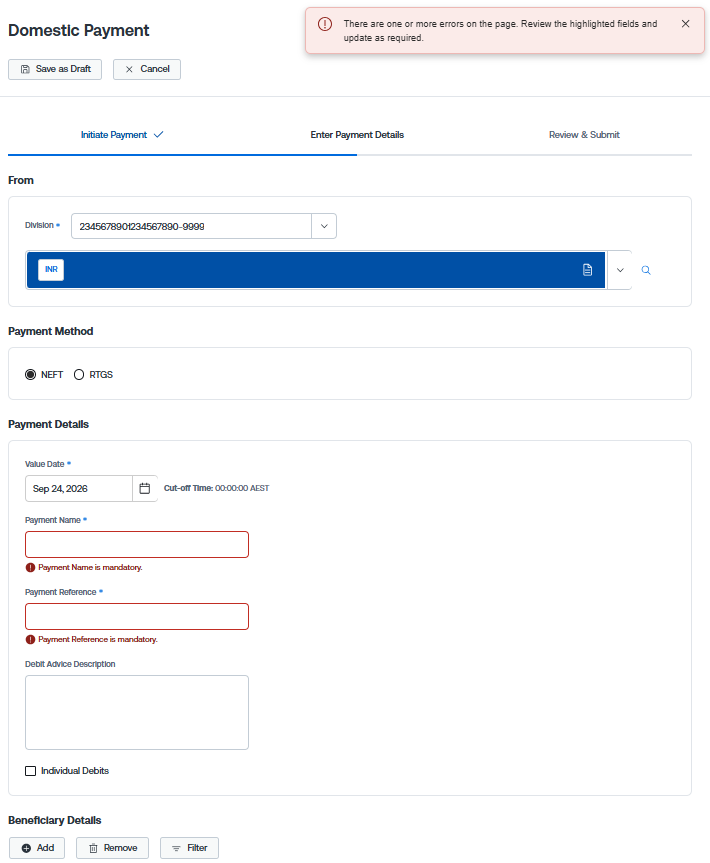Select the NEFT payment method
This screenshot has width=710, height=863.
[x=31, y=375]
